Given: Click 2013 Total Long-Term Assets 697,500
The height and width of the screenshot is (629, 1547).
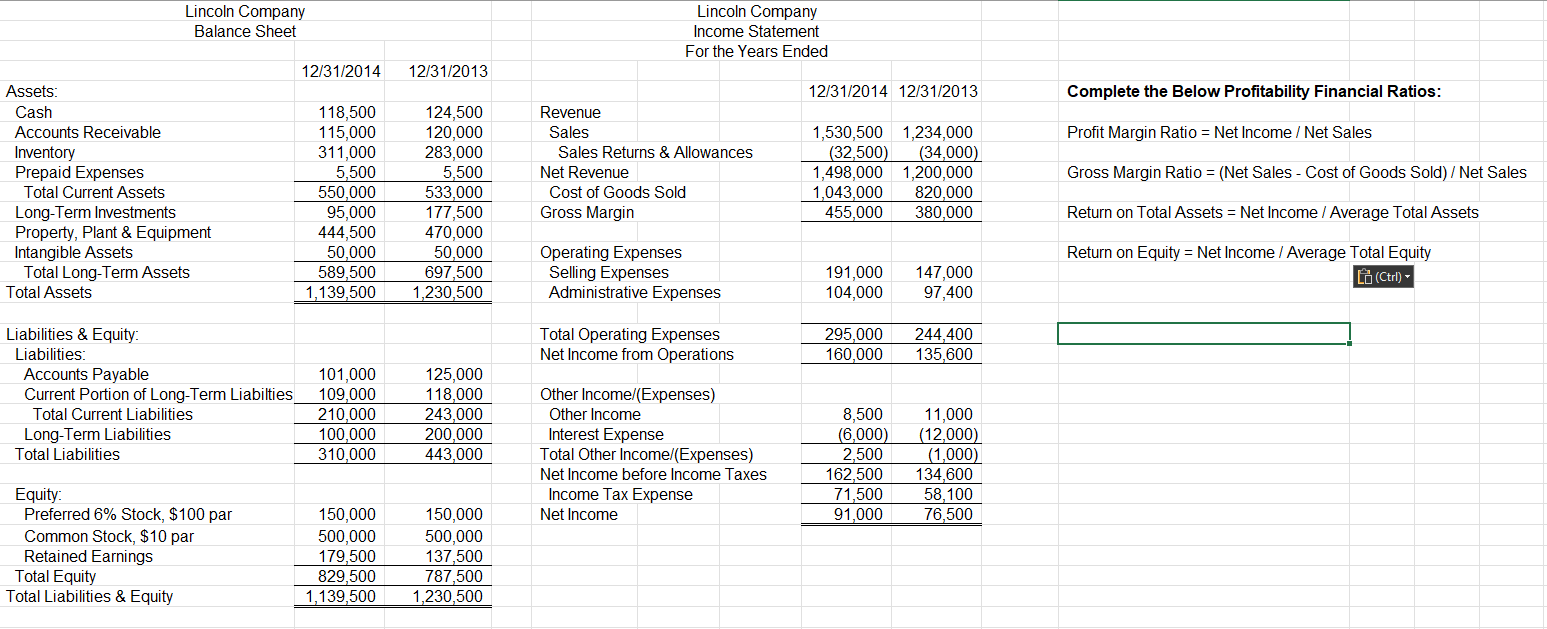Looking at the screenshot, I should point(452,272).
